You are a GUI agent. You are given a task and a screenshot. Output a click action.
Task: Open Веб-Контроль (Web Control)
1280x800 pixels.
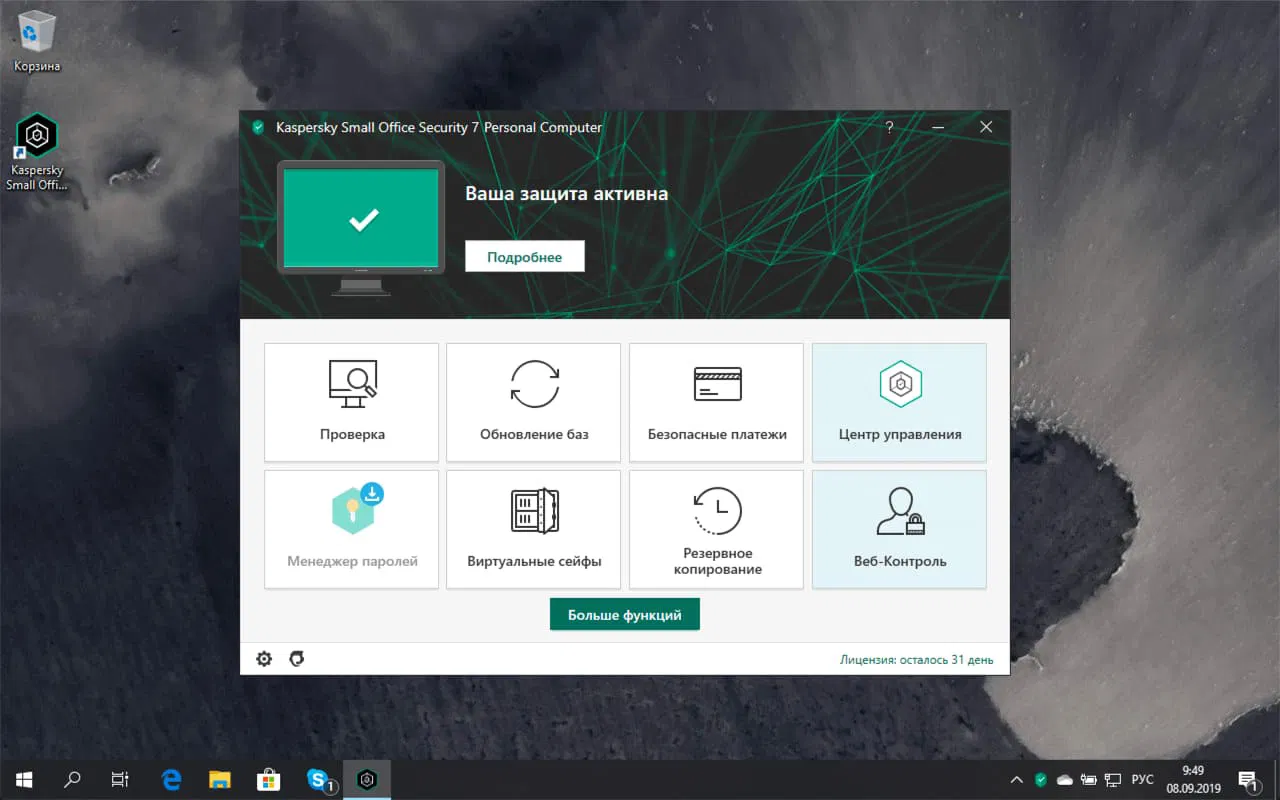click(x=899, y=529)
